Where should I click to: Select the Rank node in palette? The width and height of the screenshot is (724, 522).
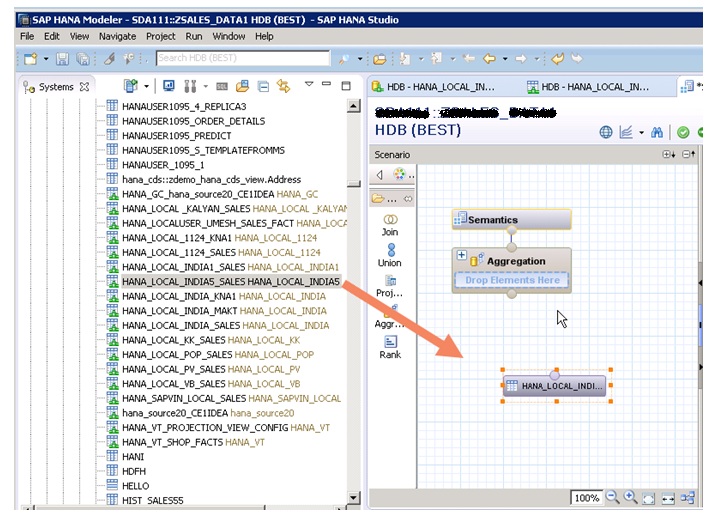tap(390, 348)
